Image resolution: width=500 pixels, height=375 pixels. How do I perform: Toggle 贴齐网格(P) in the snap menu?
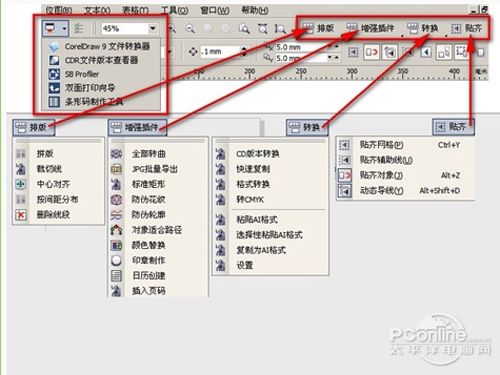[x=405, y=145]
